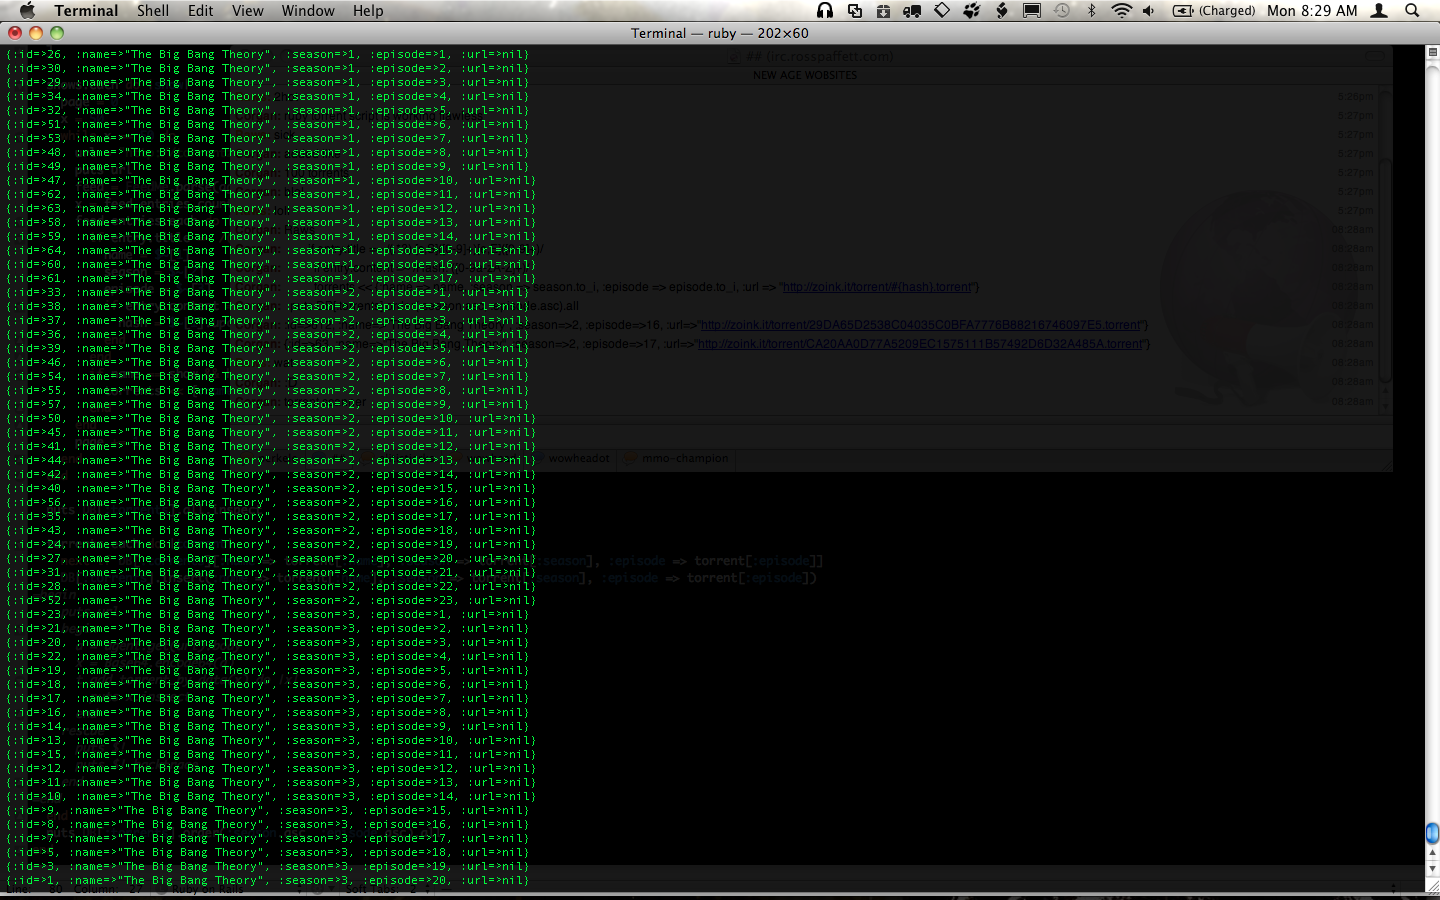1440x900 pixels.
Task: Click the volume speaker icon
Action: coord(1149,11)
